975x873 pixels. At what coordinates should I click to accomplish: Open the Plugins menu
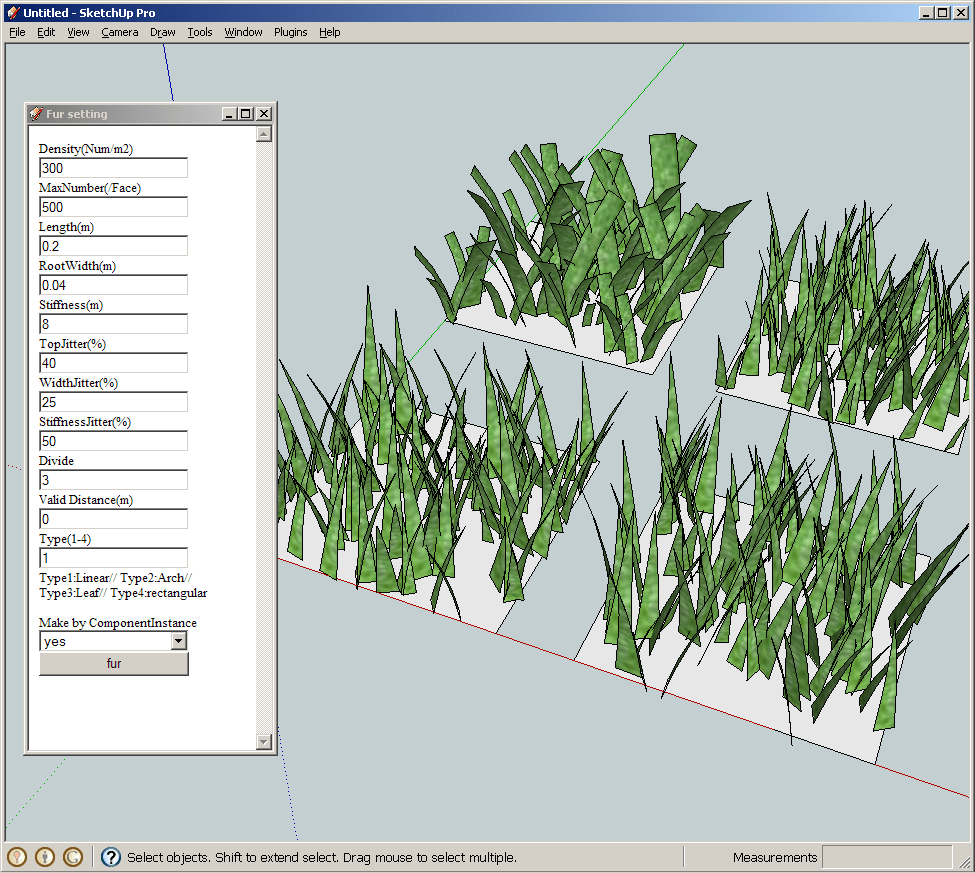pos(290,32)
